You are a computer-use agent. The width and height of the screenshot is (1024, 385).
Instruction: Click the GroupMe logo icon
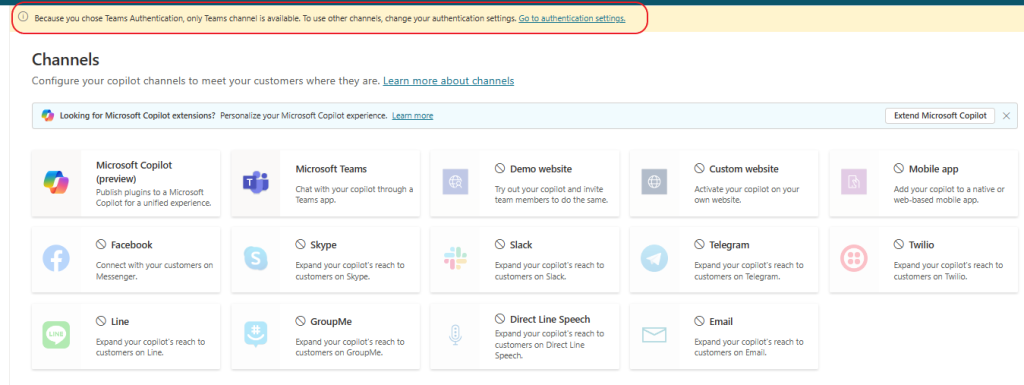(256, 335)
